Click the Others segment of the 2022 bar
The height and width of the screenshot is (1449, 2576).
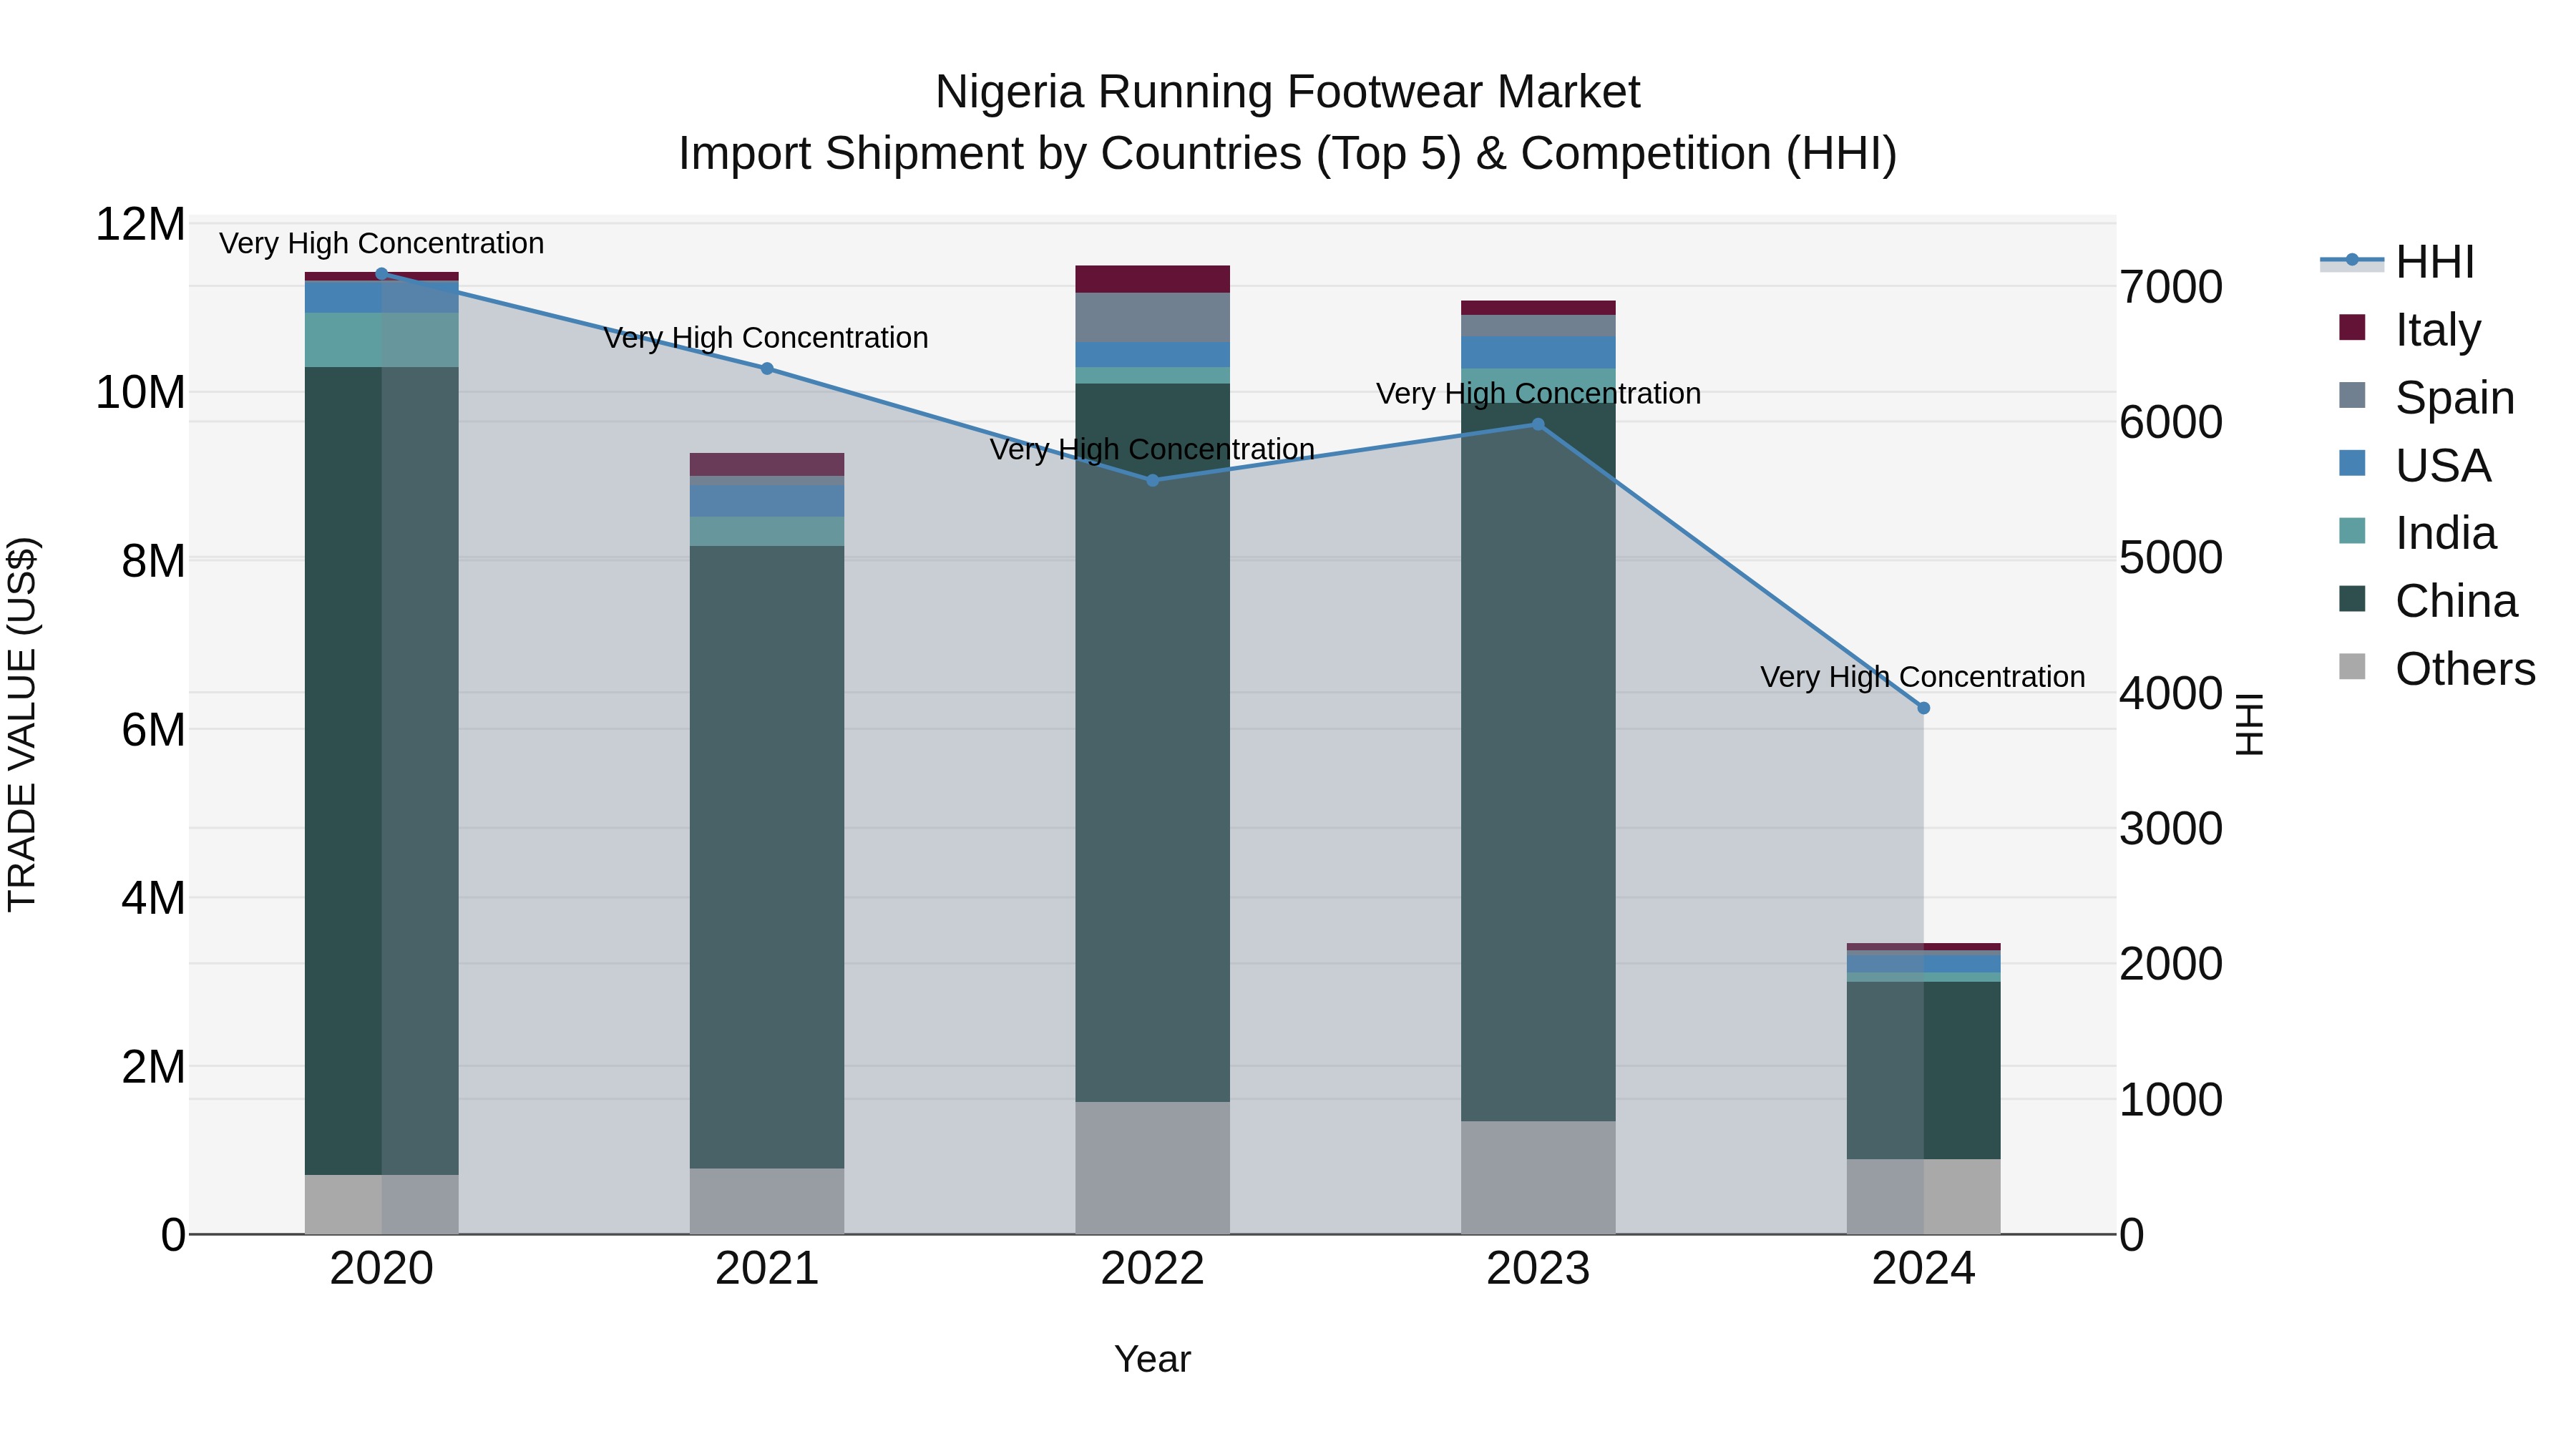coord(1152,1168)
